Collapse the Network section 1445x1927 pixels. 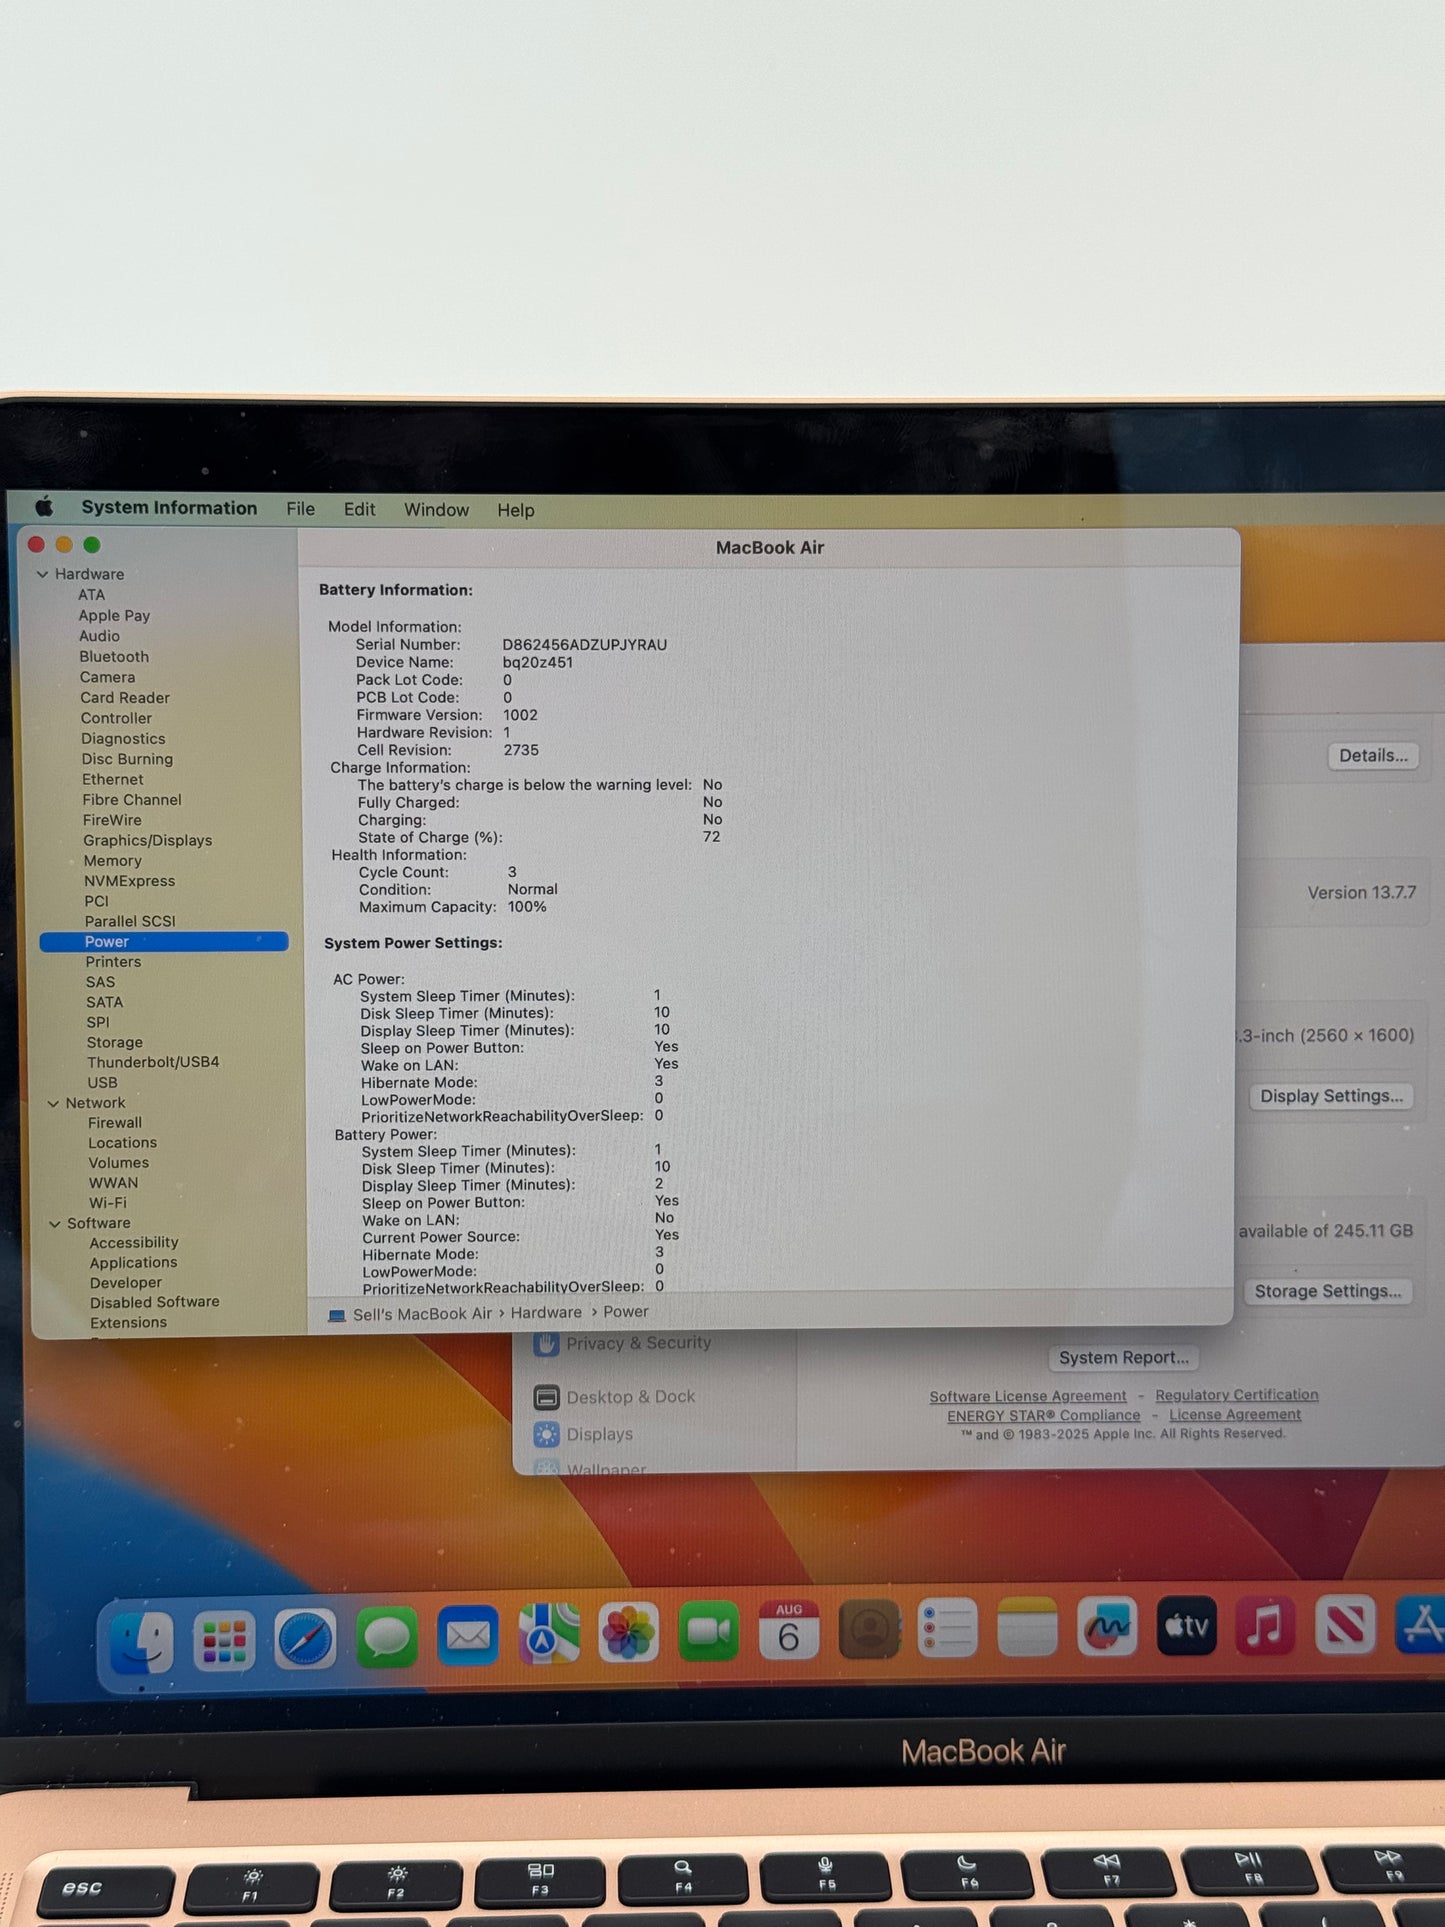[53, 1103]
